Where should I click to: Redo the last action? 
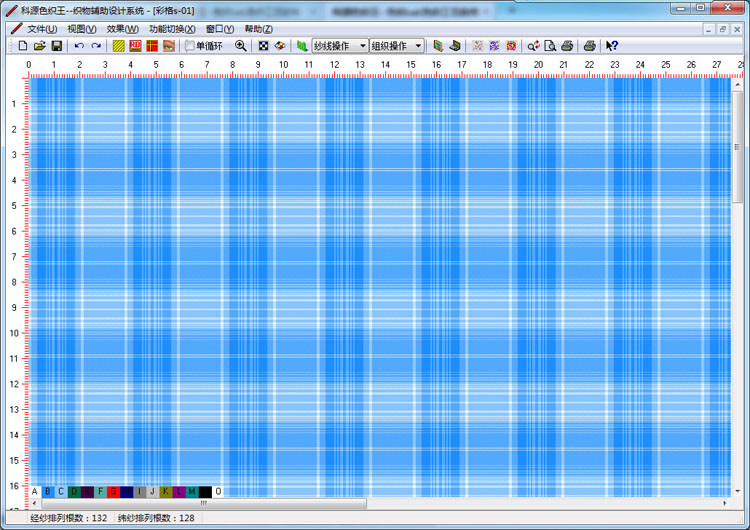[96, 46]
